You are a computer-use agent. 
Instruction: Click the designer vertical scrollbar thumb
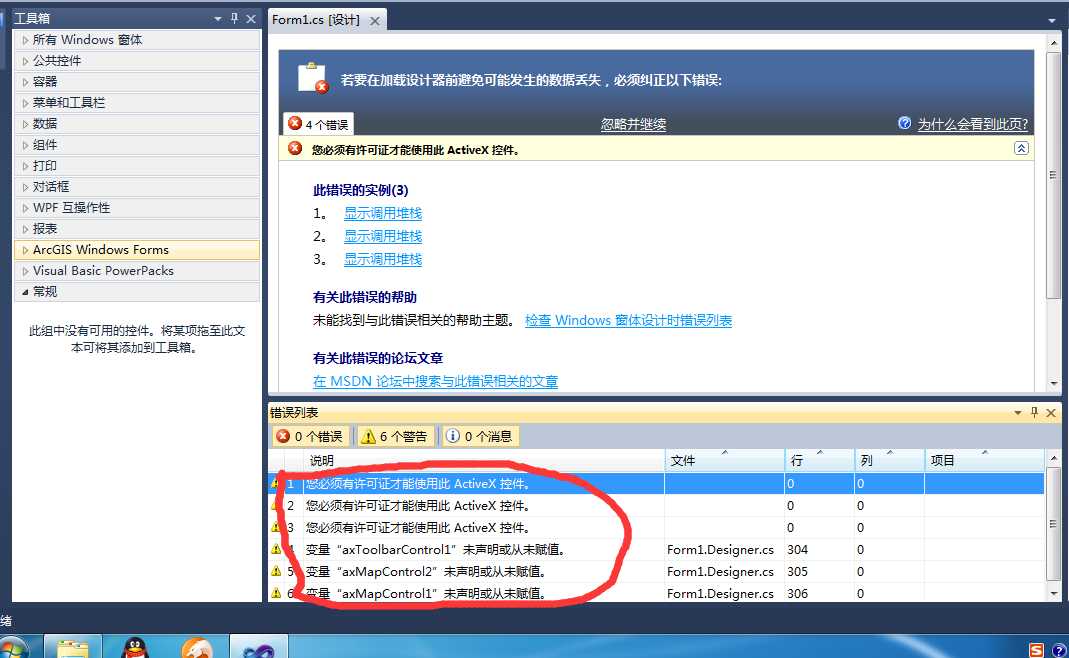point(1053,174)
